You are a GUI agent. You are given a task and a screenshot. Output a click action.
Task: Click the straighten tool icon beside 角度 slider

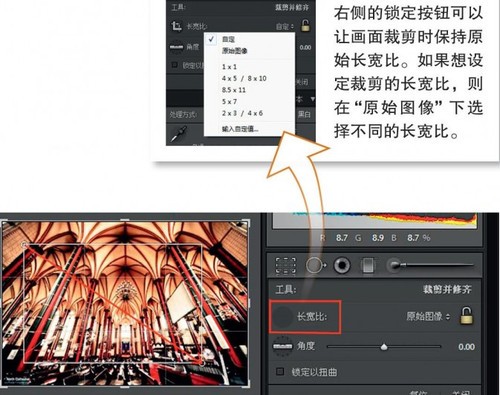[x=282, y=346]
